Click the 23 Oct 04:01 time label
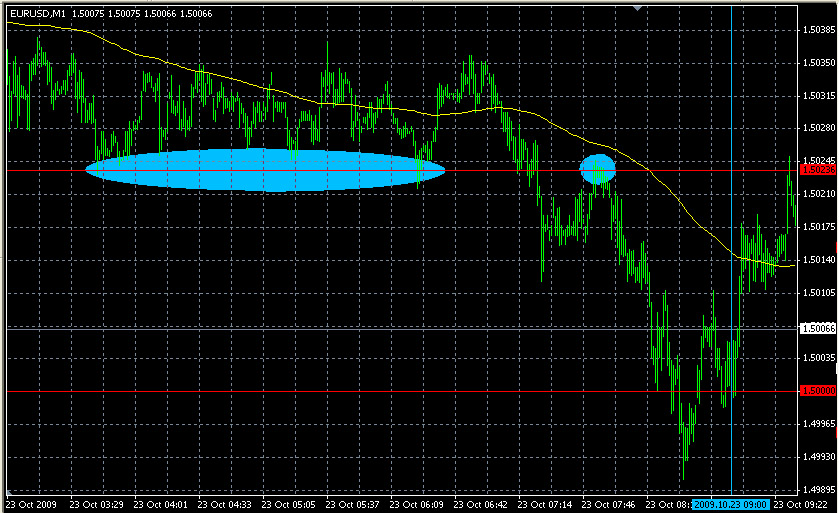 [x=162, y=504]
